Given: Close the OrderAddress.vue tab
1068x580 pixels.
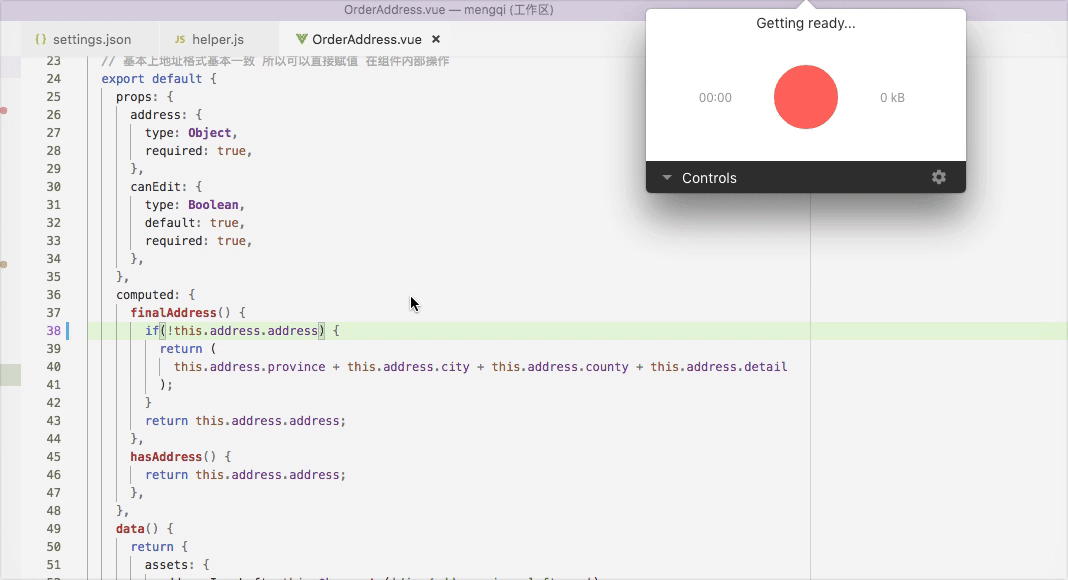Looking at the screenshot, I should 436,39.
